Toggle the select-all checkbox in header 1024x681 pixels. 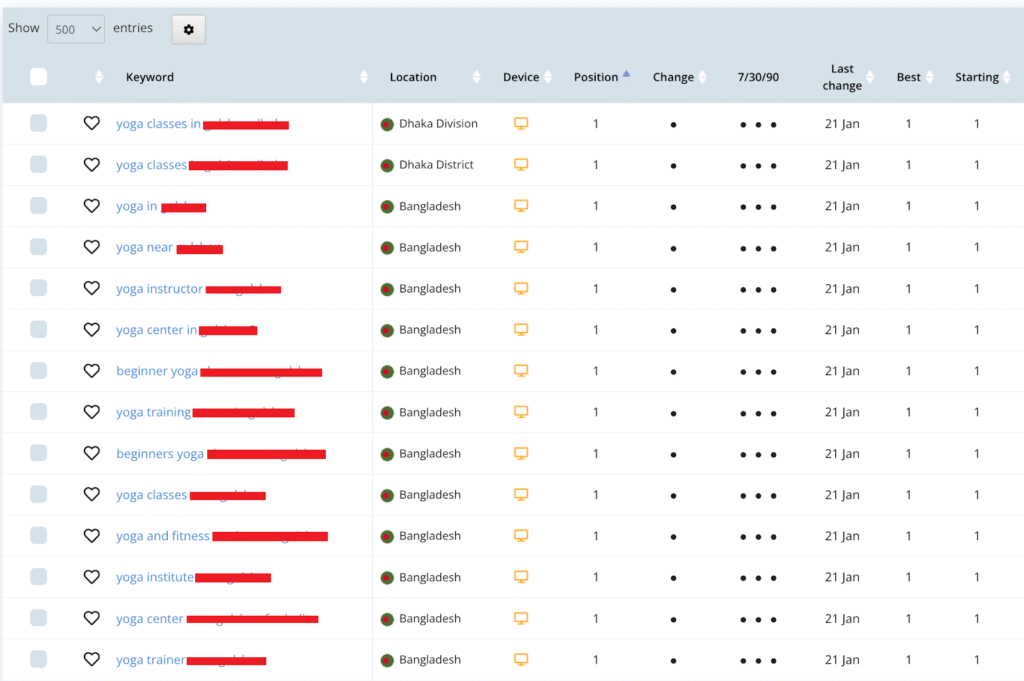pyautogui.click(x=38, y=77)
